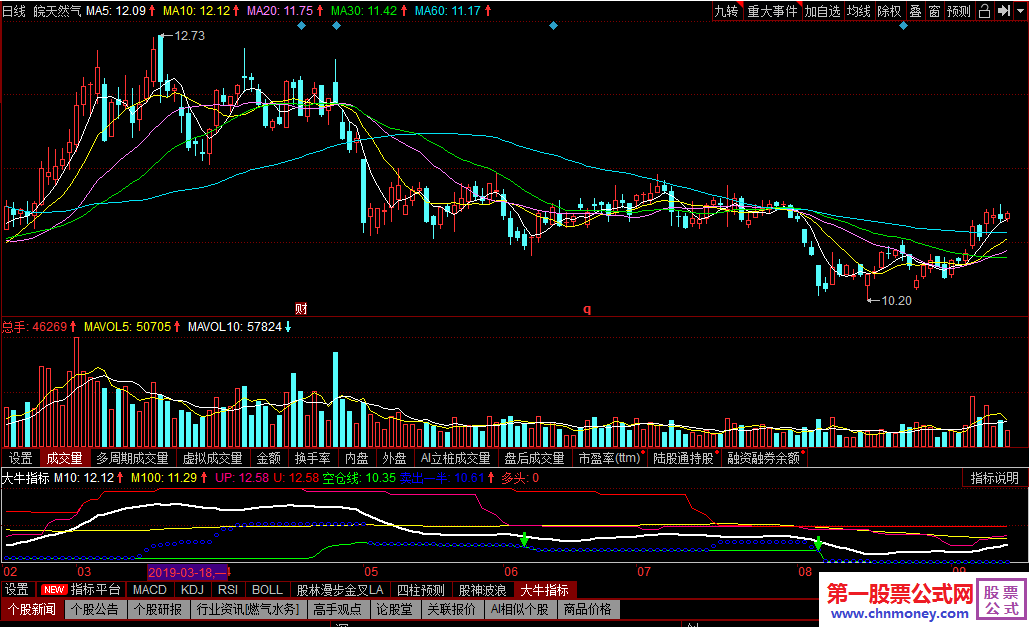This screenshot has height=627, width=1029.
Task: Open the AI相似个股 similar stocks tab
Action: 520,609
